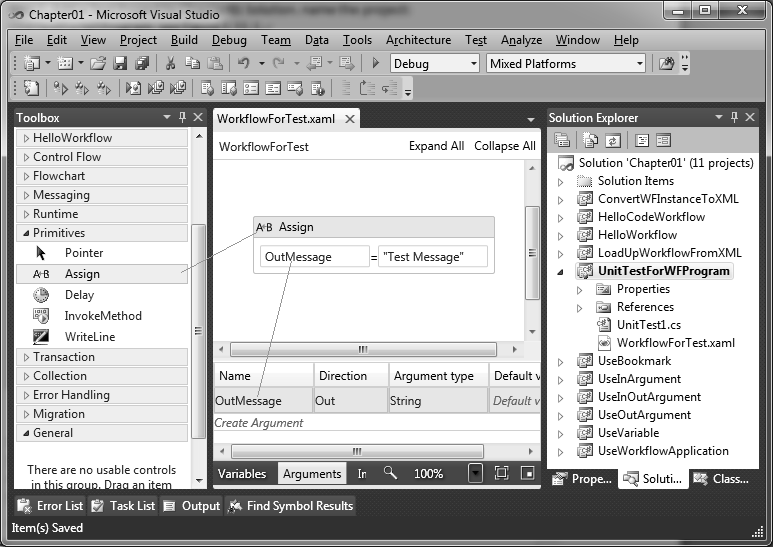773x547 pixels.
Task: Open the Architecture menu
Action: [419, 40]
